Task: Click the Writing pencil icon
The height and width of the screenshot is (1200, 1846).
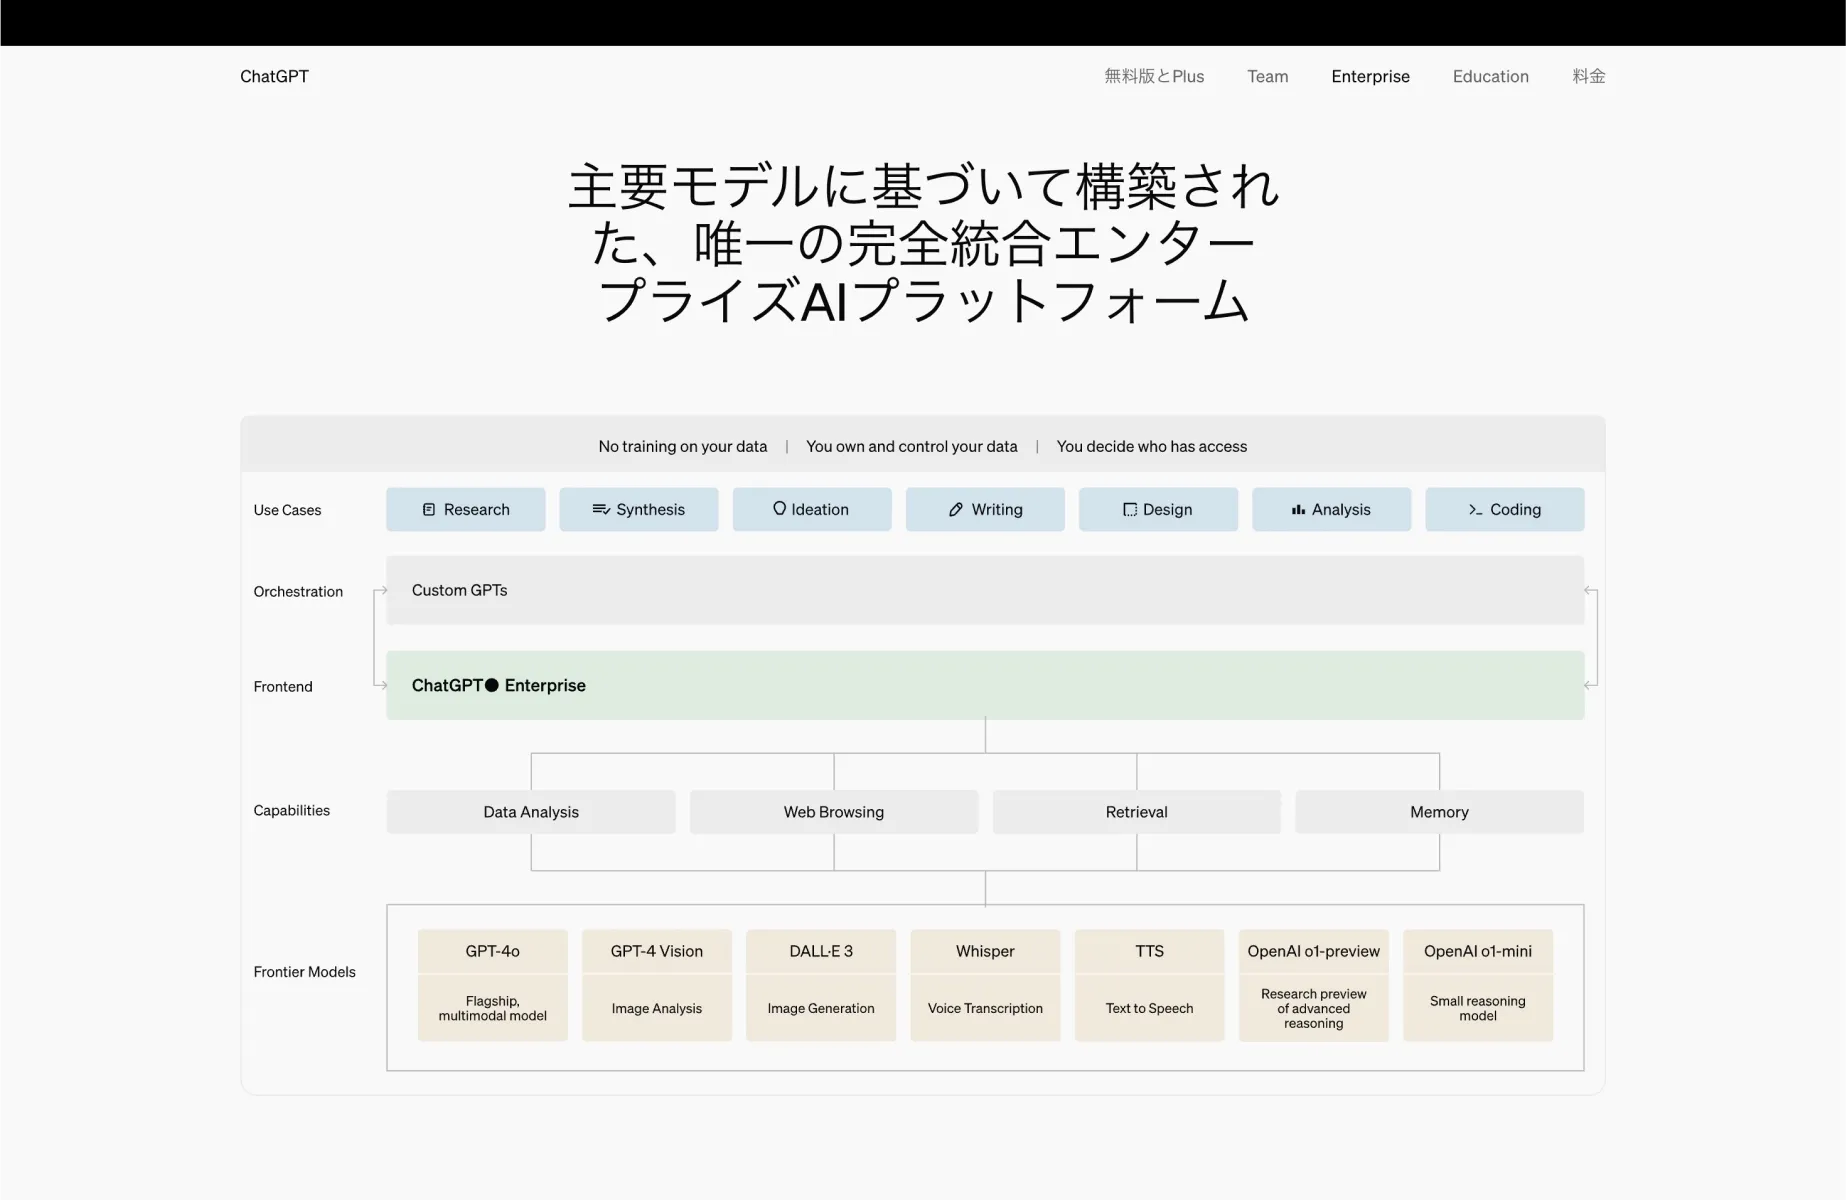Action: point(956,510)
